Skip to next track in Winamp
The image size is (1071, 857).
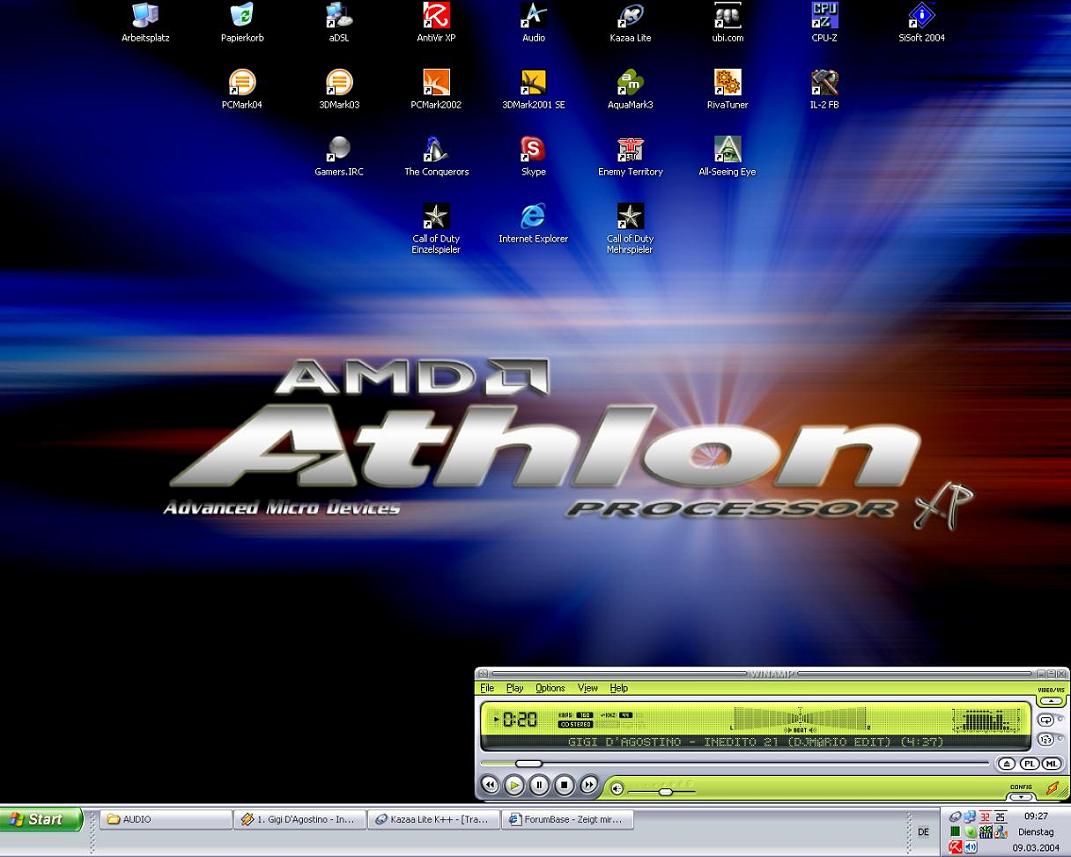click(589, 785)
